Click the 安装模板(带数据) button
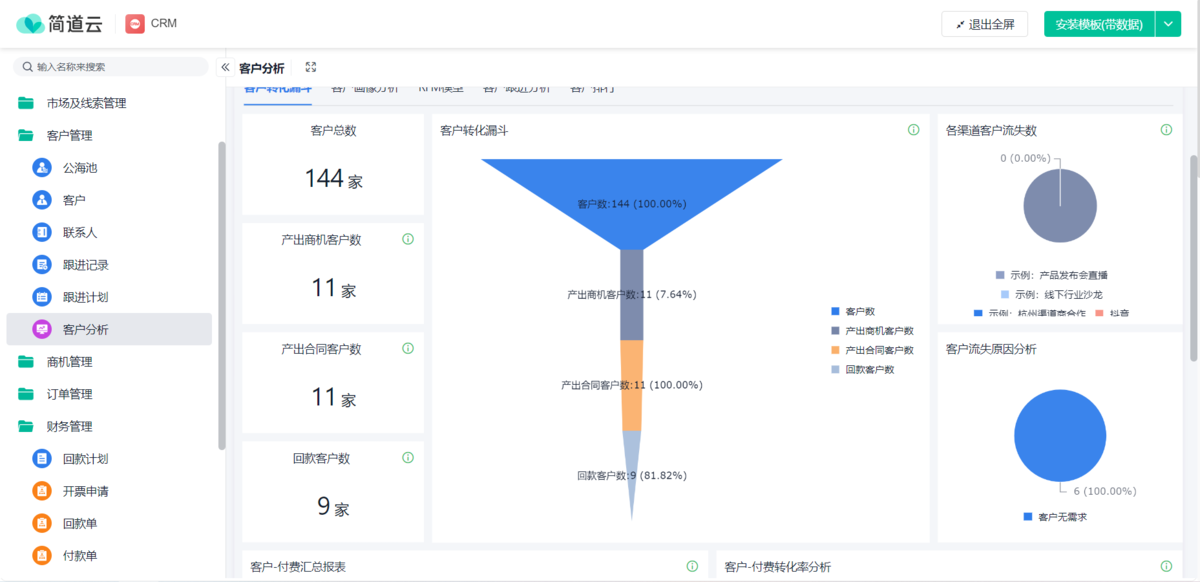 pos(1099,24)
